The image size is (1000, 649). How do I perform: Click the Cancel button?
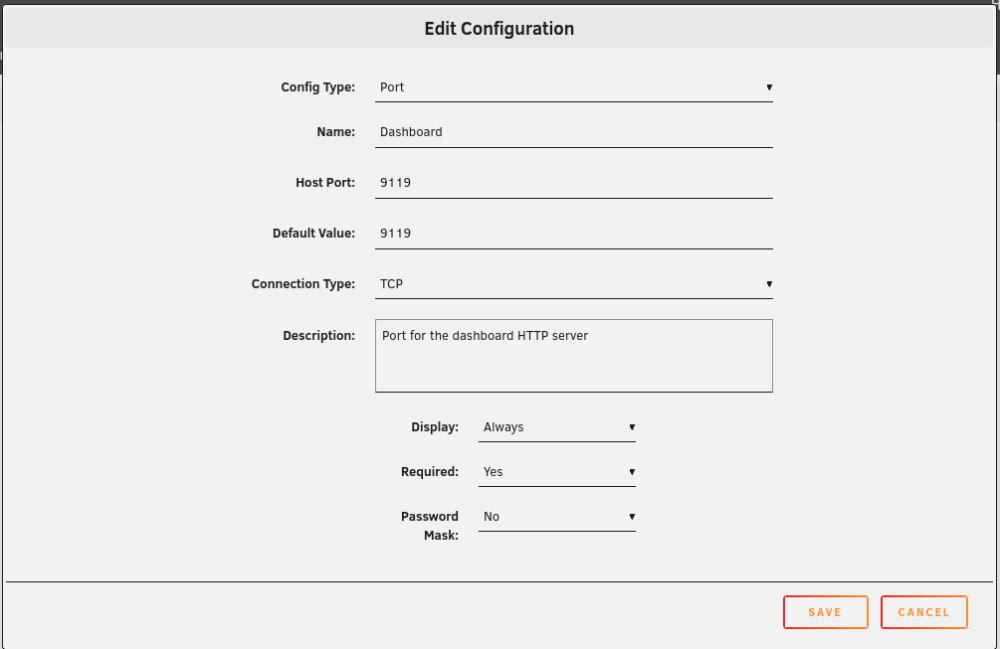coord(923,612)
